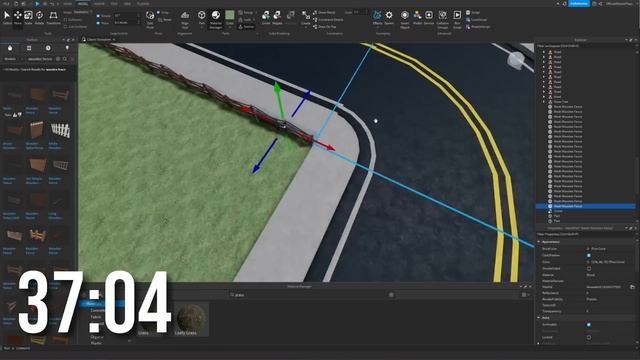Toggle the CastShadow property checkbox

click(589, 255)
